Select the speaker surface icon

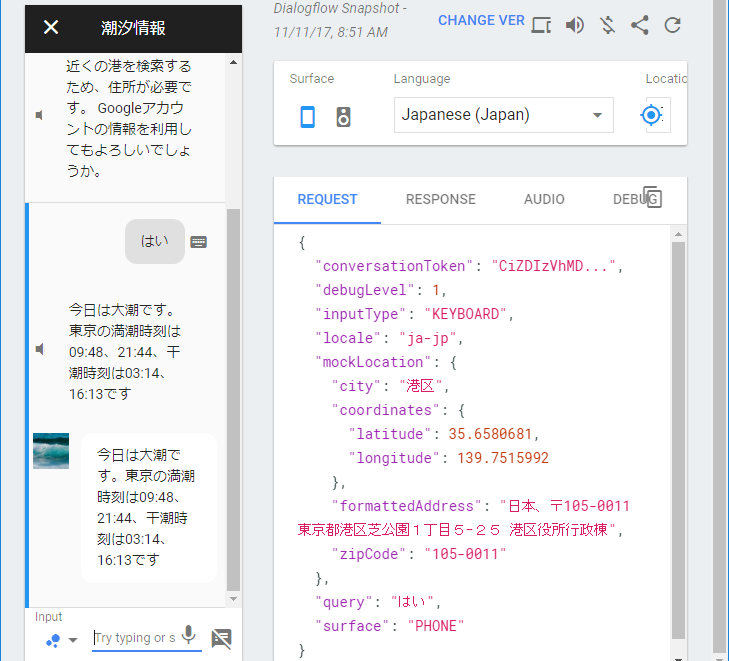[x=343, y=117]
